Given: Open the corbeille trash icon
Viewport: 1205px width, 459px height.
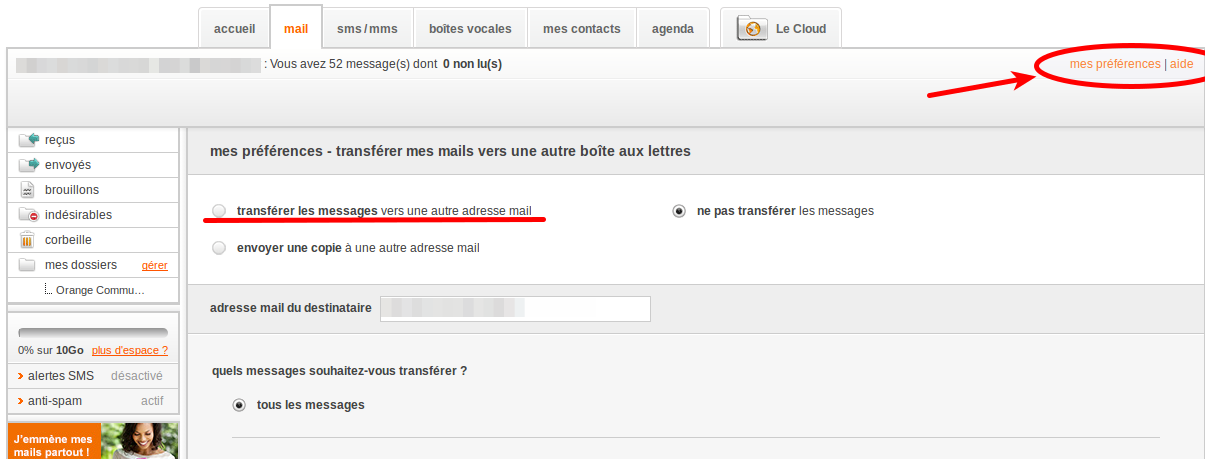Looking at the screenshot, I should [x=27, y=240].
